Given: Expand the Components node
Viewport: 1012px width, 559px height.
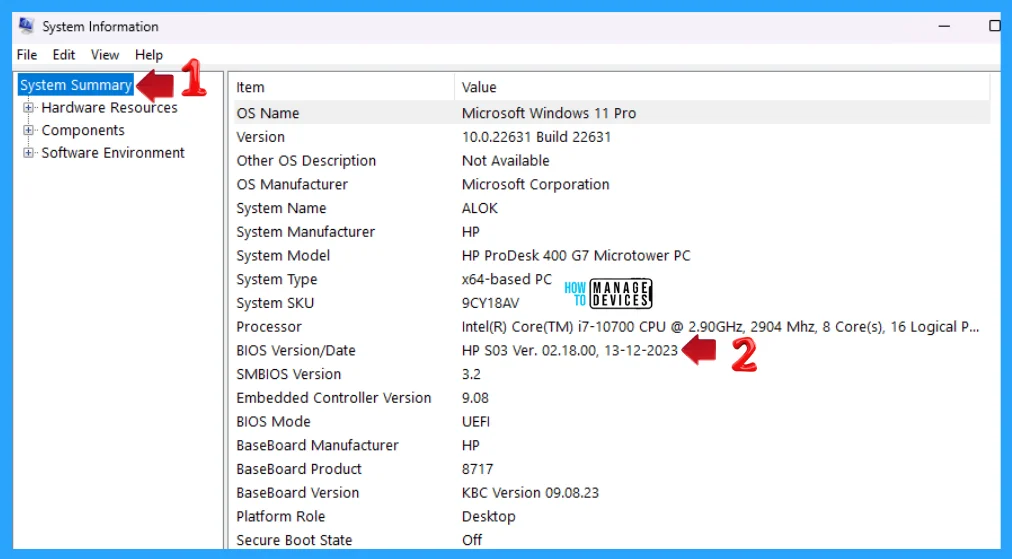Looking at the screenshot, I should coord(28,130).
